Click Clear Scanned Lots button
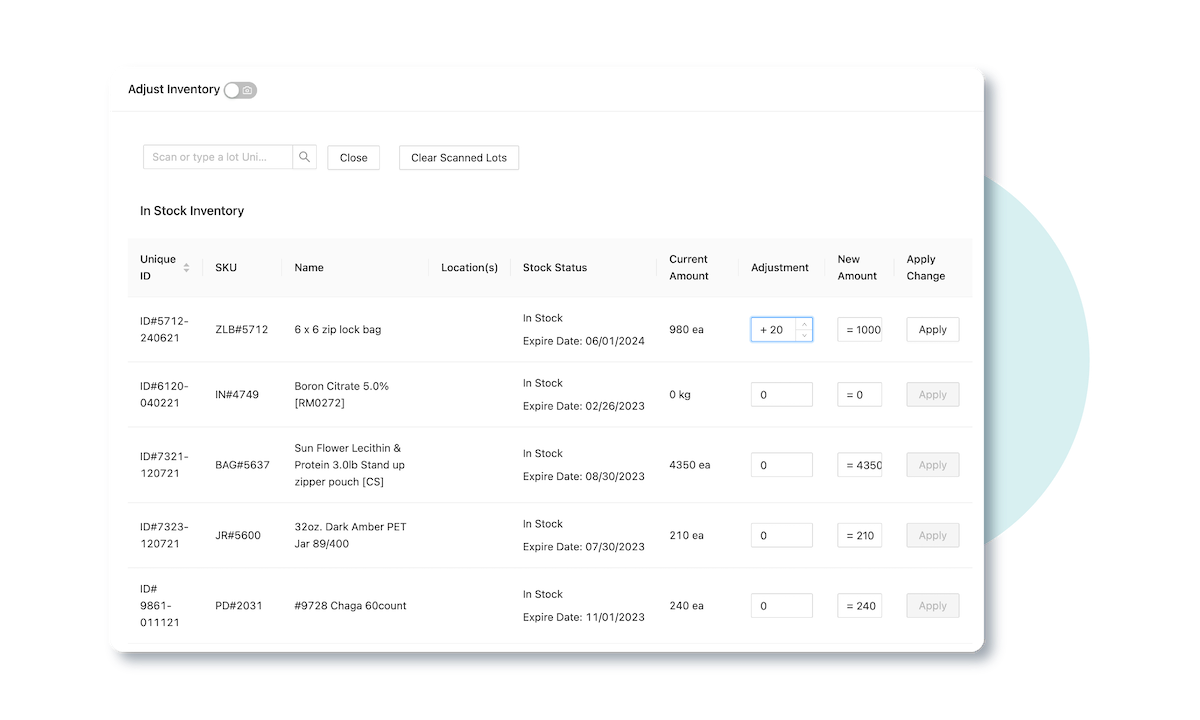The height and width of the screenshot is (720, 1200). click(x=459, y=158)
